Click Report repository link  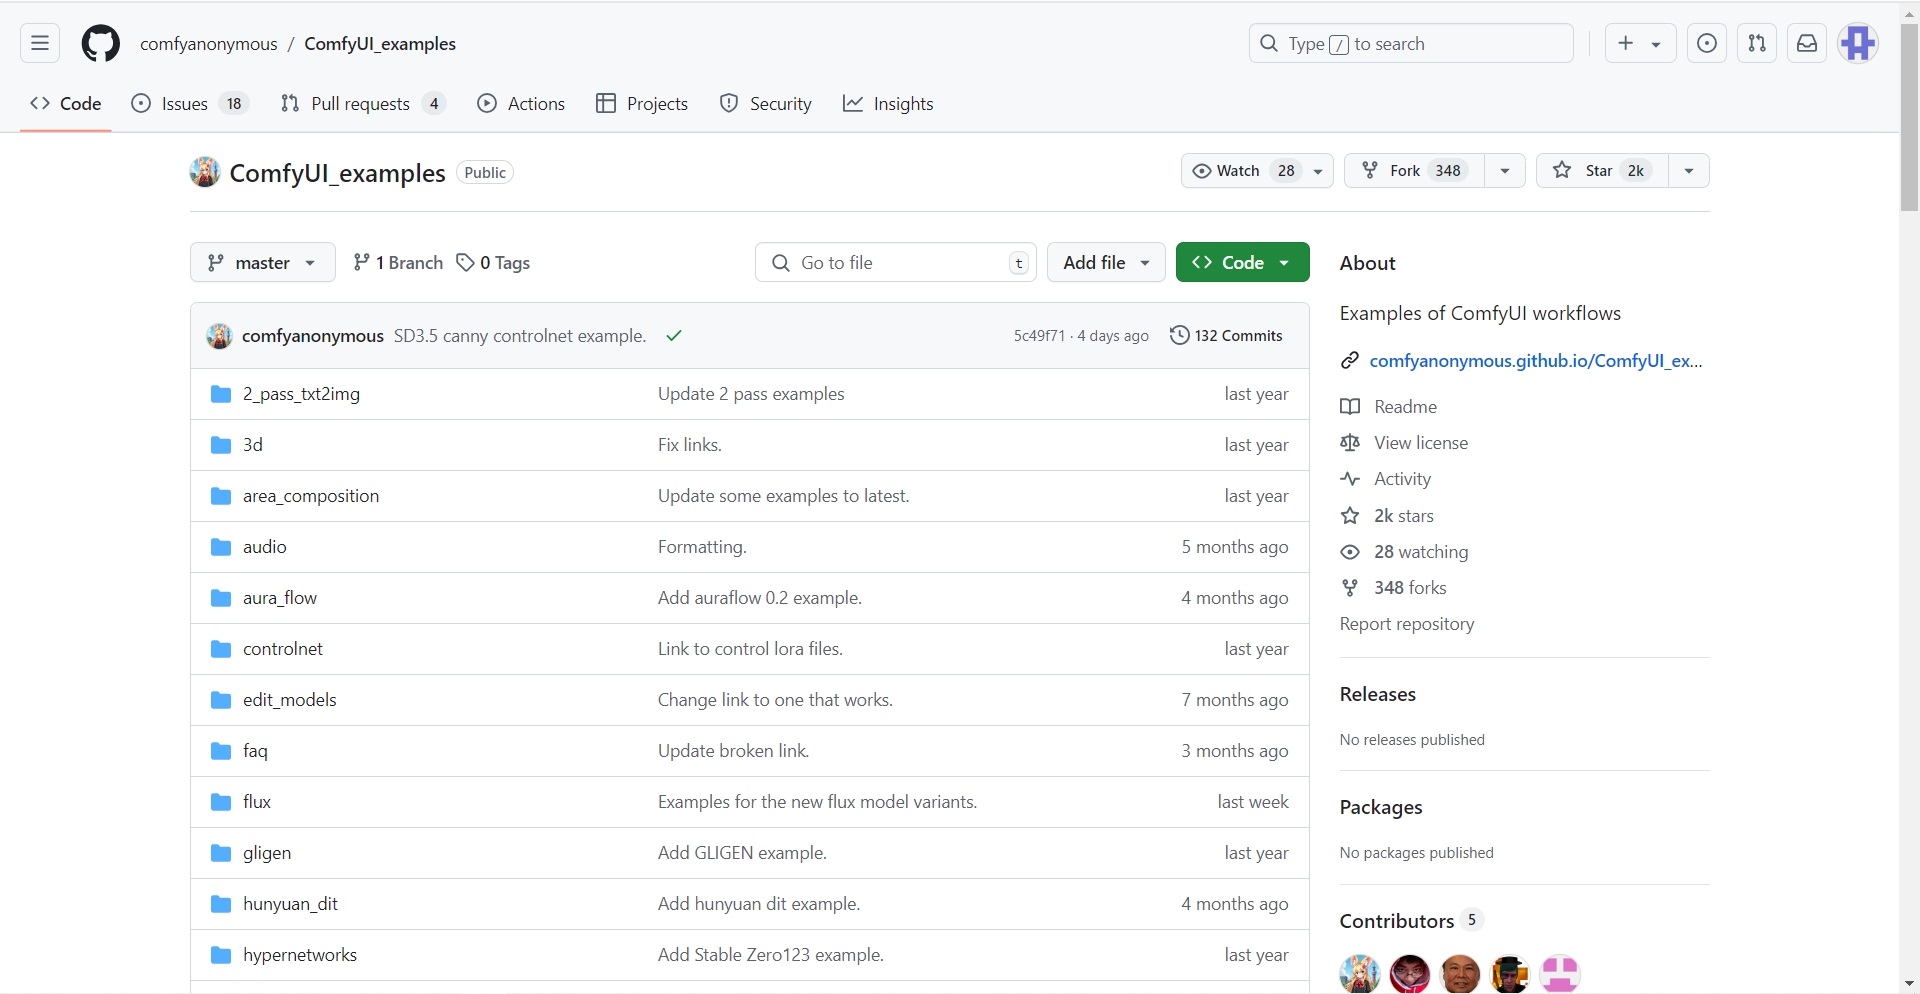1407,624
